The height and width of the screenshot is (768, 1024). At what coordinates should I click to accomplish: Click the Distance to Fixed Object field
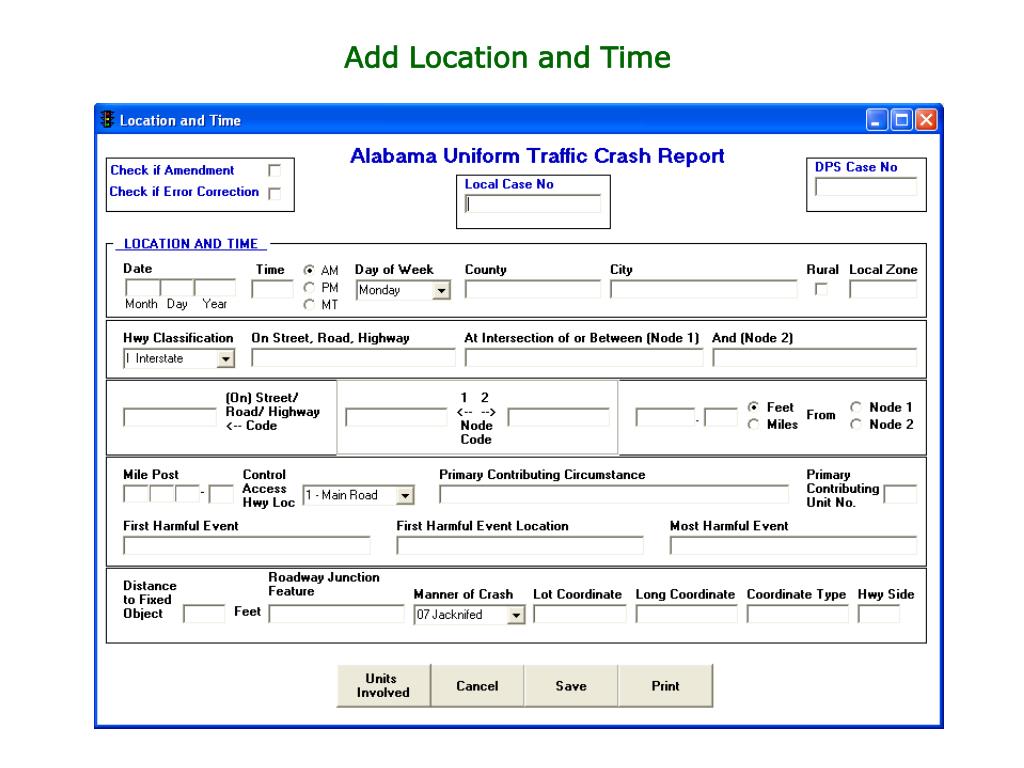(204, 613)
